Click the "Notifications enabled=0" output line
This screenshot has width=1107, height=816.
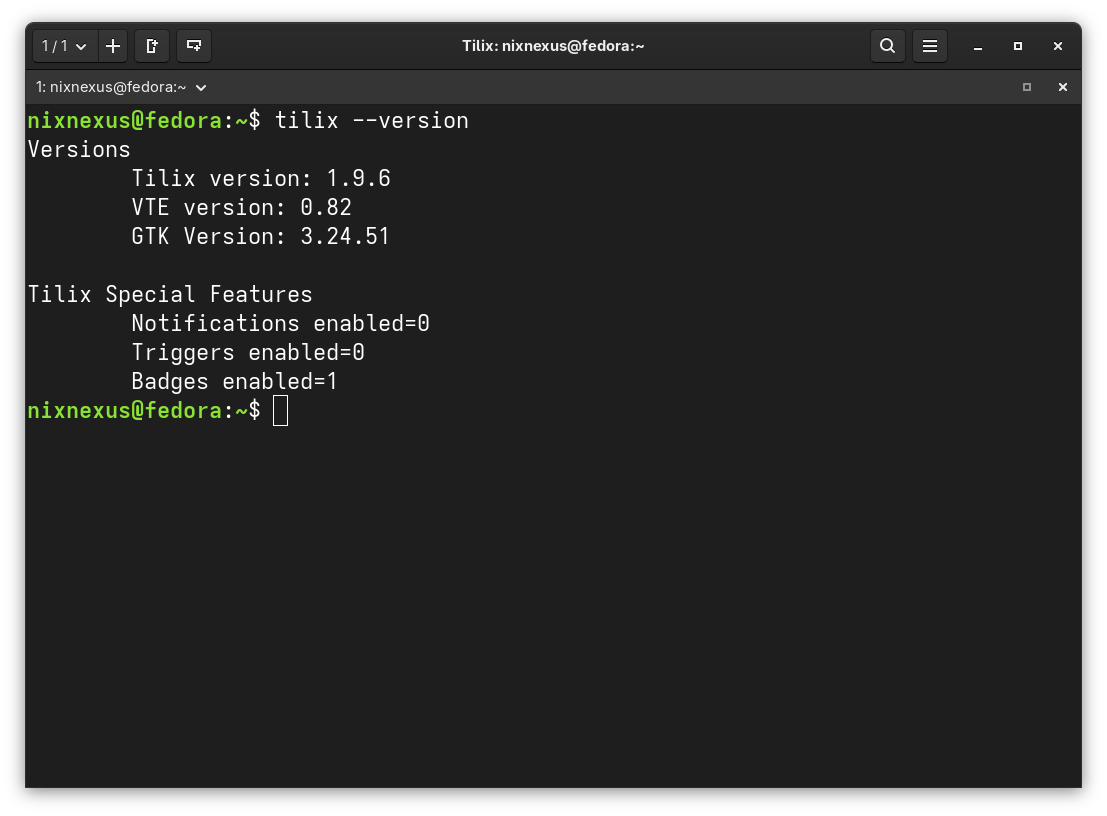pos(280,323)
